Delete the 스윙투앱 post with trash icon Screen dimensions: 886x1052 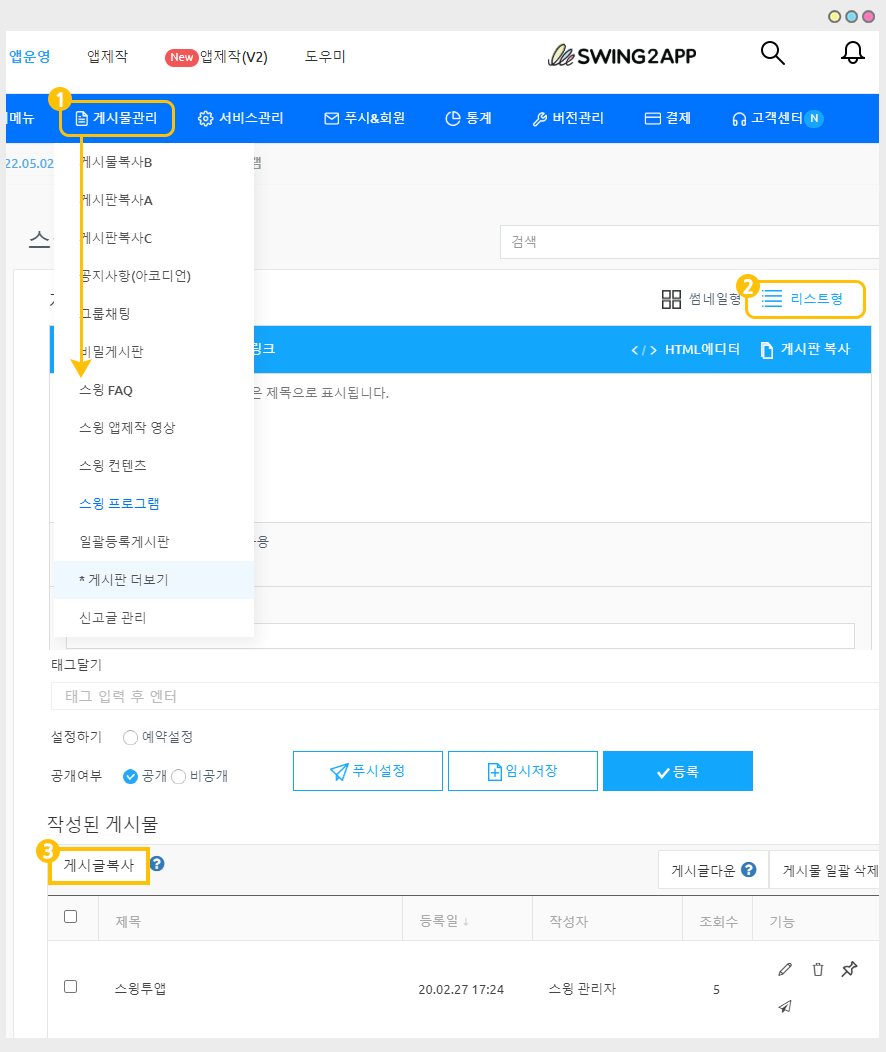pos(817,969)
